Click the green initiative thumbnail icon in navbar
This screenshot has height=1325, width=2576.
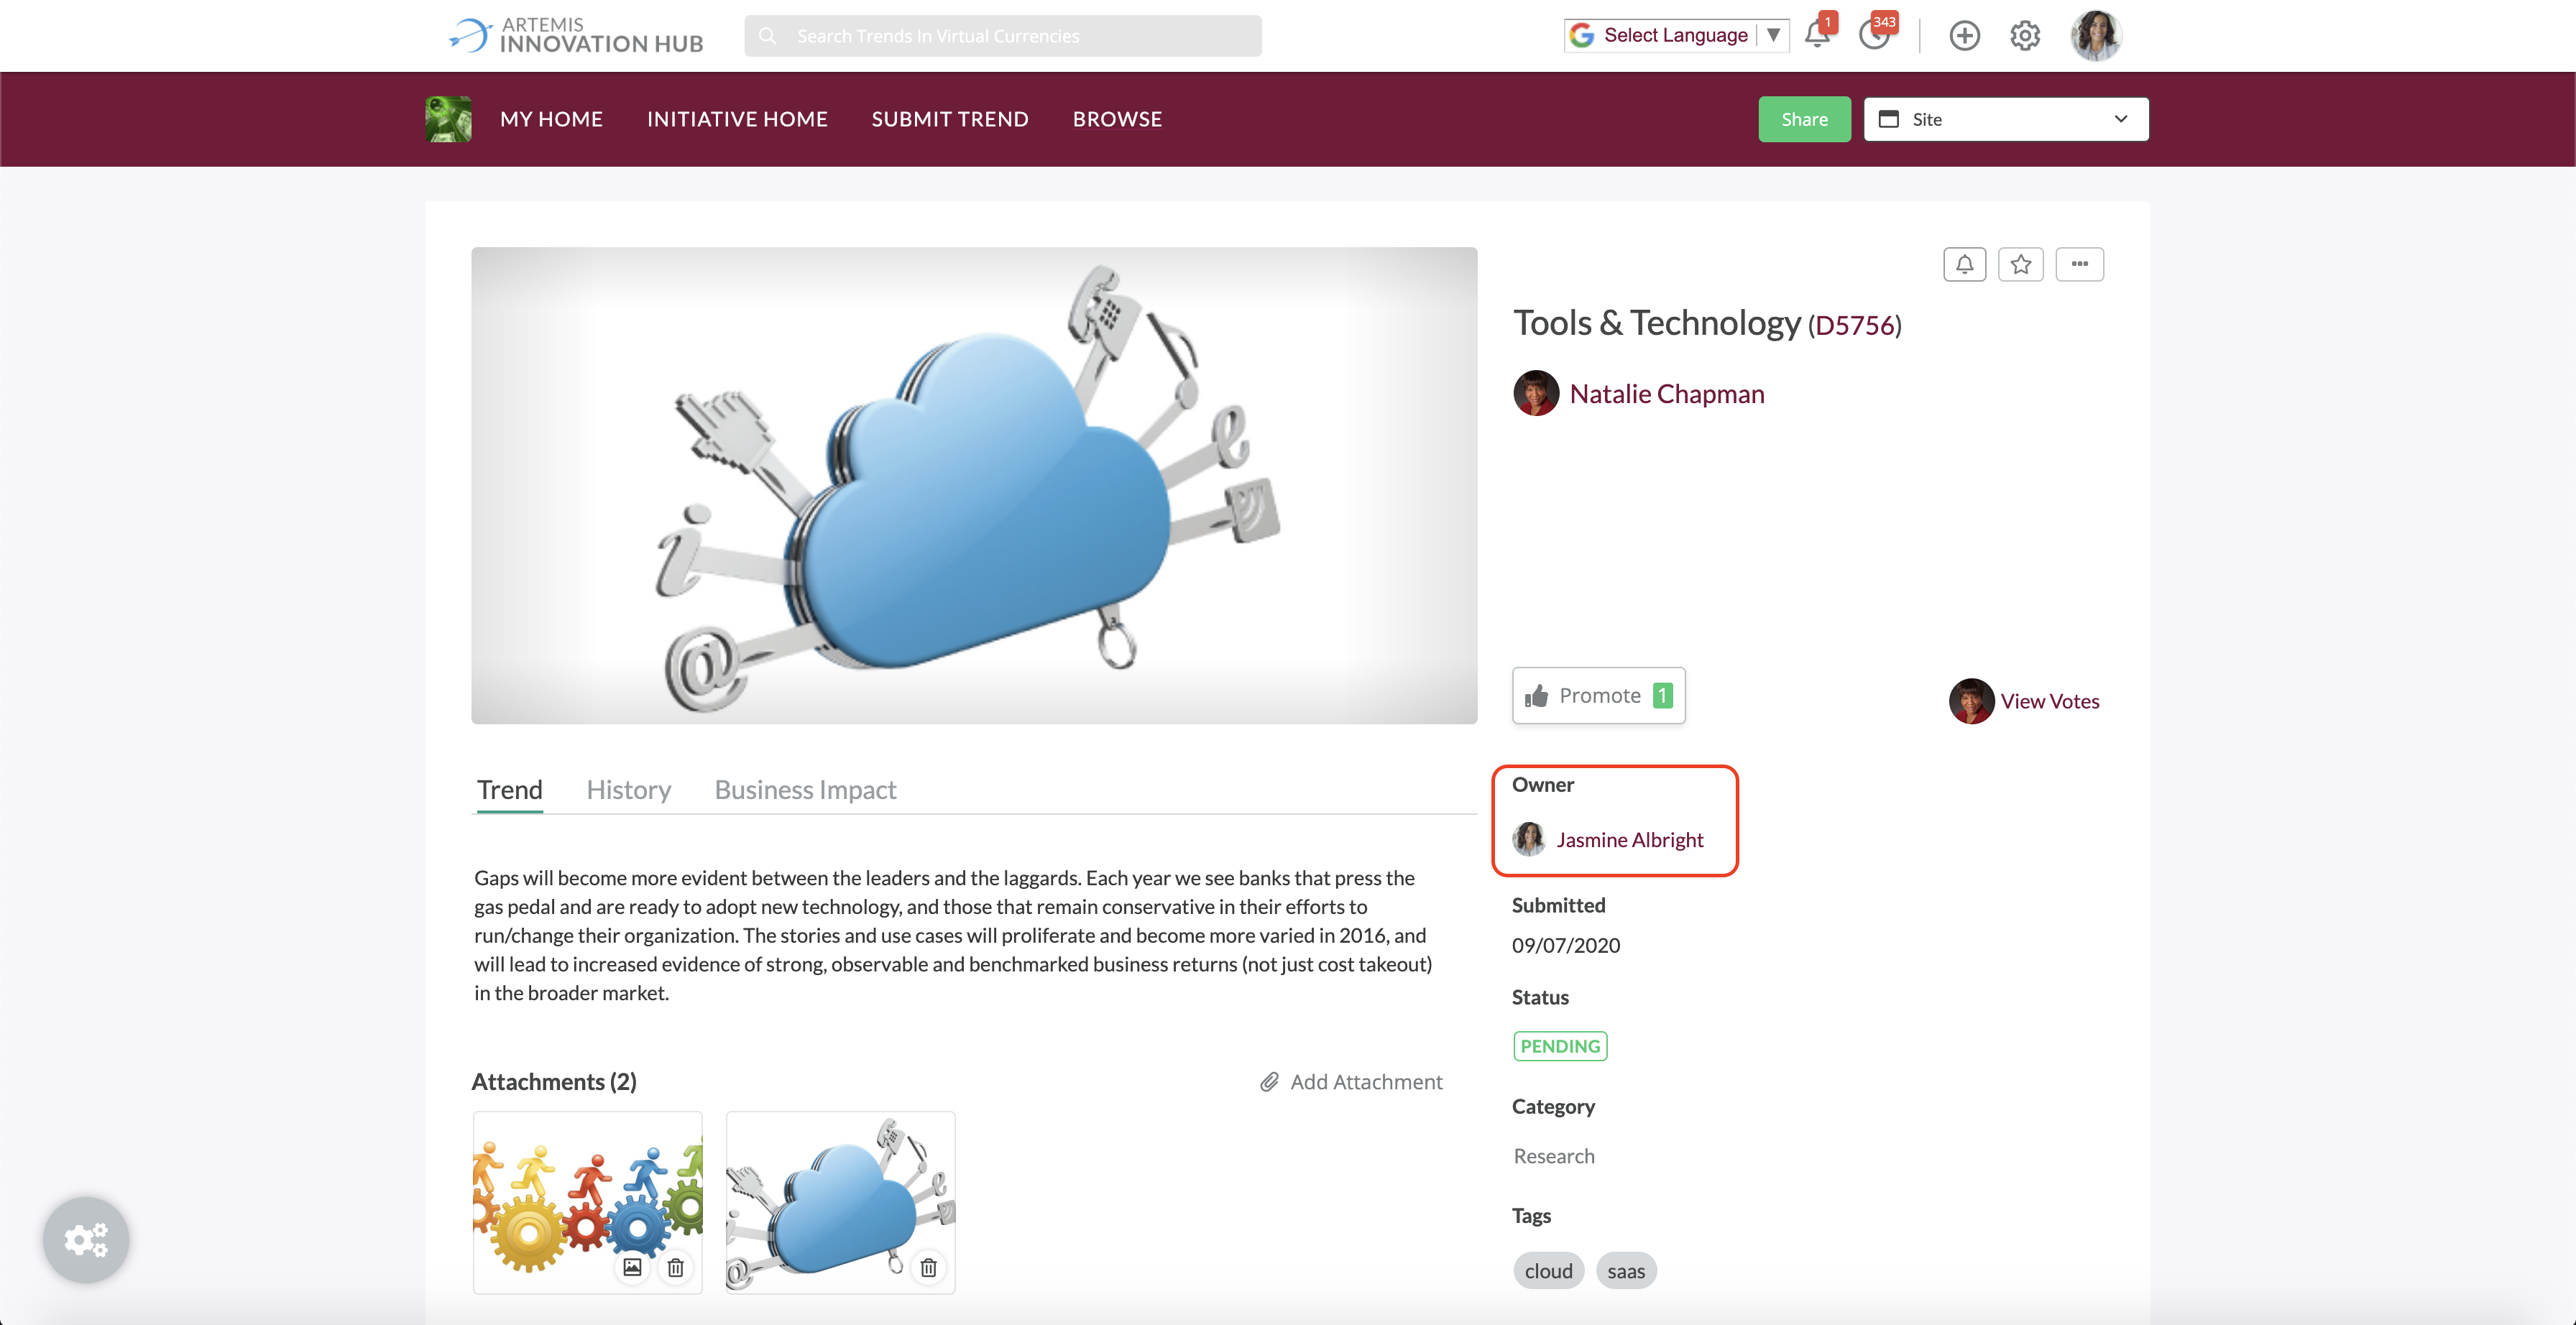448,119
